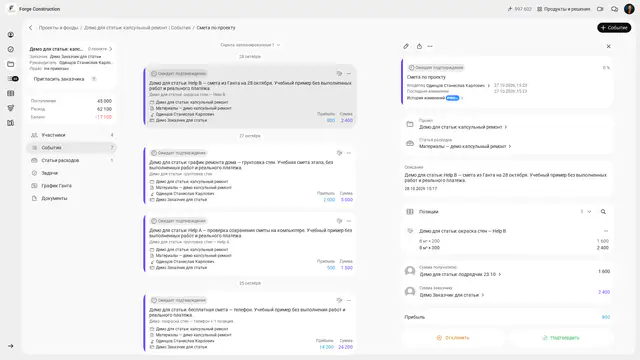Open the table grid icon in left sidebar
The image size is (640, 360).
11,93
